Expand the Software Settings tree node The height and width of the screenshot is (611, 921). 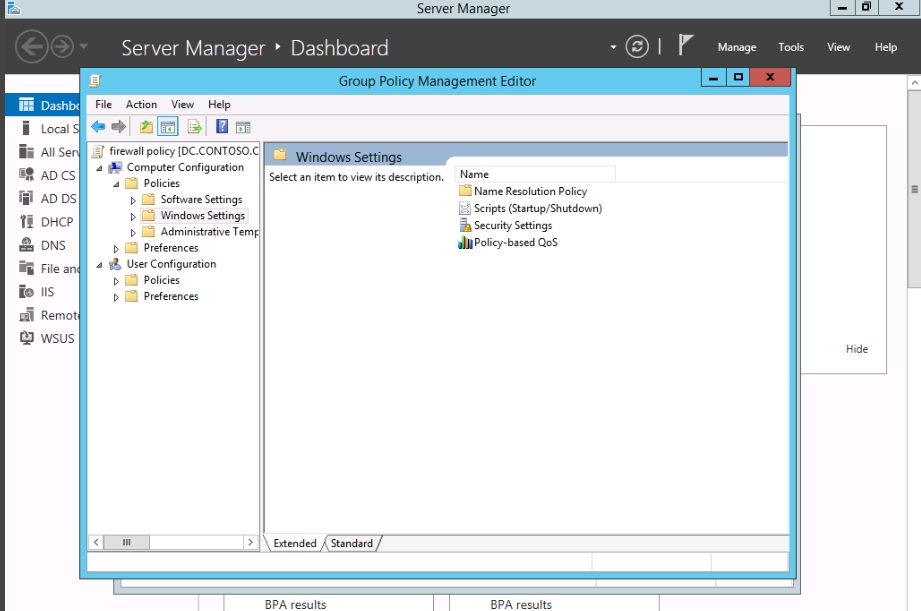(133, 200)
